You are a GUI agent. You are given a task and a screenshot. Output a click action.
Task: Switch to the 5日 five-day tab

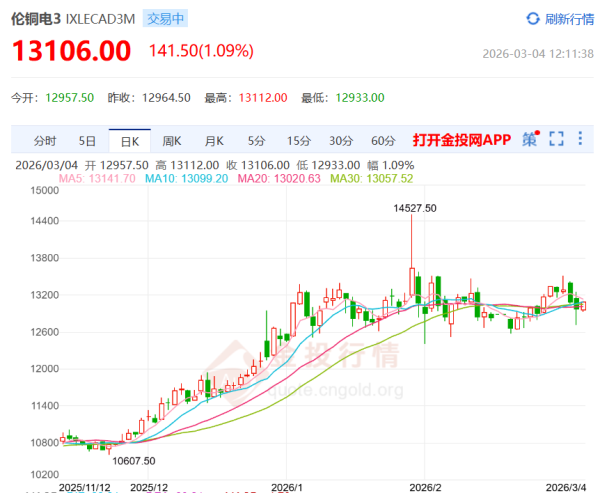(x=87, y=141)
